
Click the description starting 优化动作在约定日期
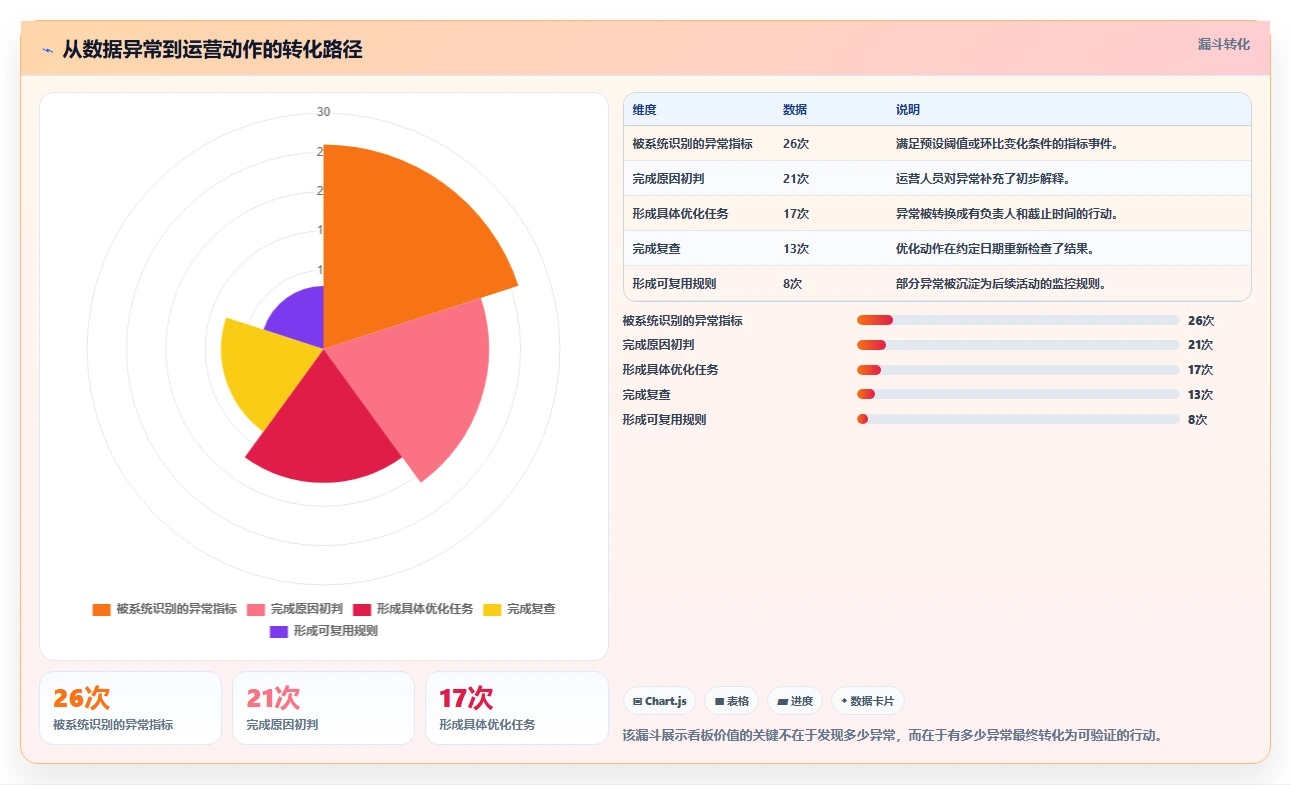tap(995, 249)
